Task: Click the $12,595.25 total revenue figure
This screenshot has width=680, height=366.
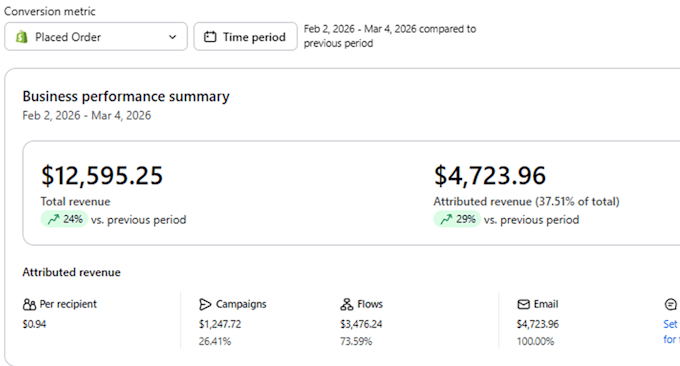Action: [102, 176]
